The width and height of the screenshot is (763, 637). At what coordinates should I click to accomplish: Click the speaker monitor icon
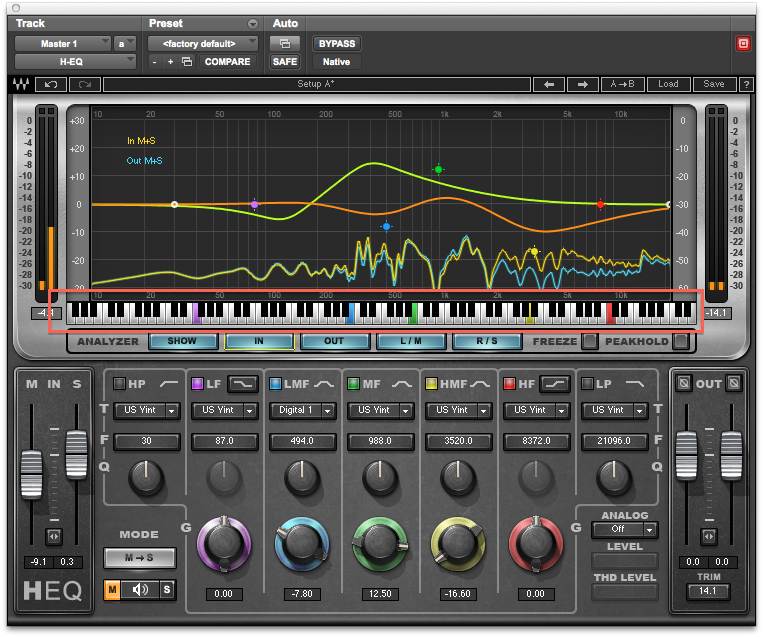coord(140,590)
